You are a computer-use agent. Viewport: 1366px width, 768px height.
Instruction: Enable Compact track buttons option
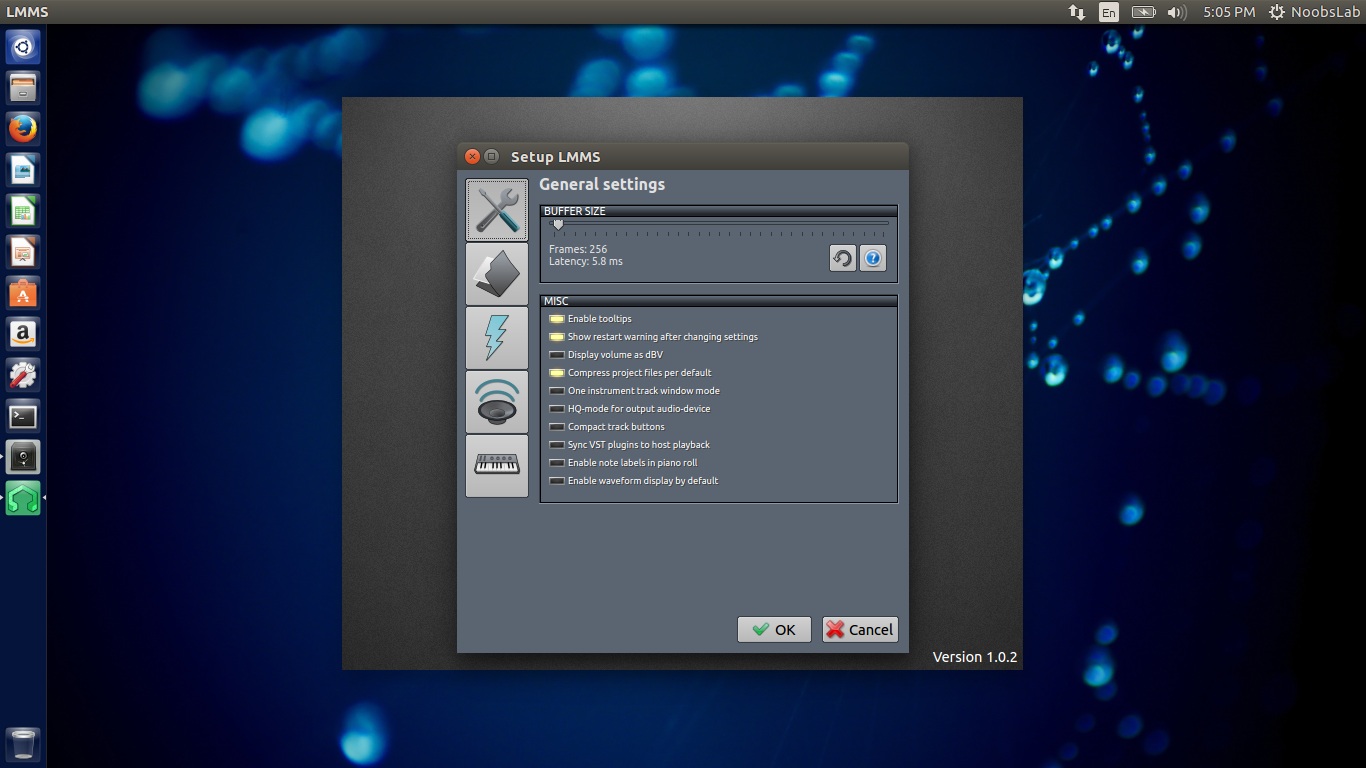607,427
